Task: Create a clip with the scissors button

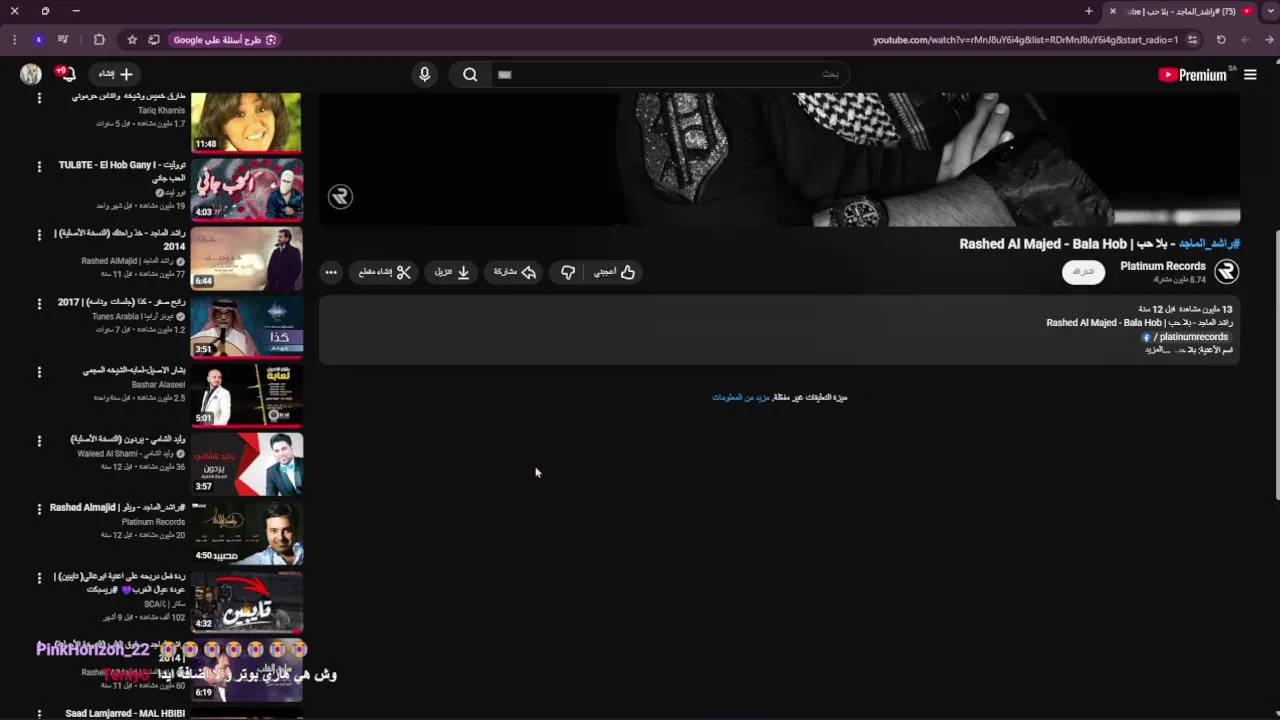Action: 385,272
